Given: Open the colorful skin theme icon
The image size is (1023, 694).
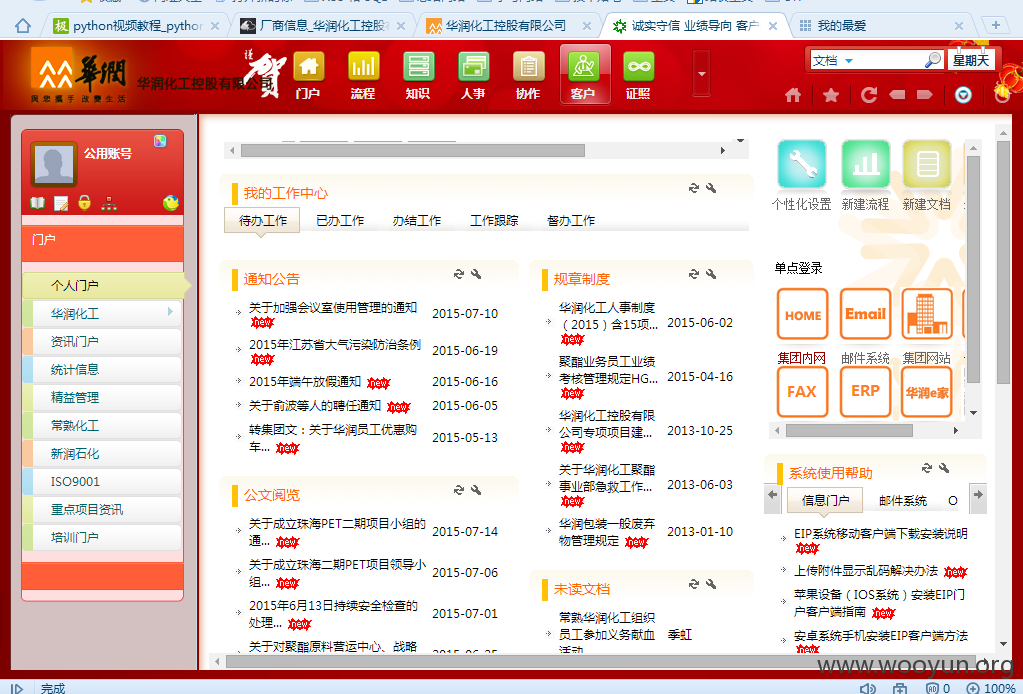Looking at the screenshot, I should click(160, 141).
